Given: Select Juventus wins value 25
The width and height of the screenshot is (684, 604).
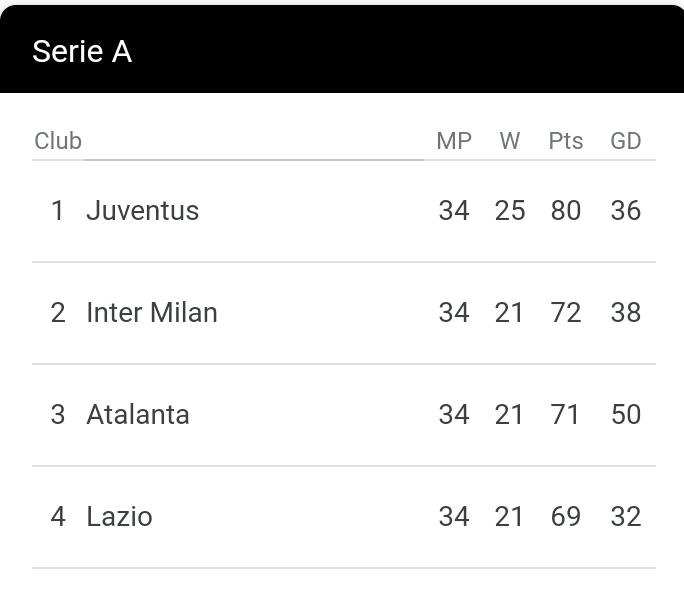Looking at the screenshot, I should (510, 211).
